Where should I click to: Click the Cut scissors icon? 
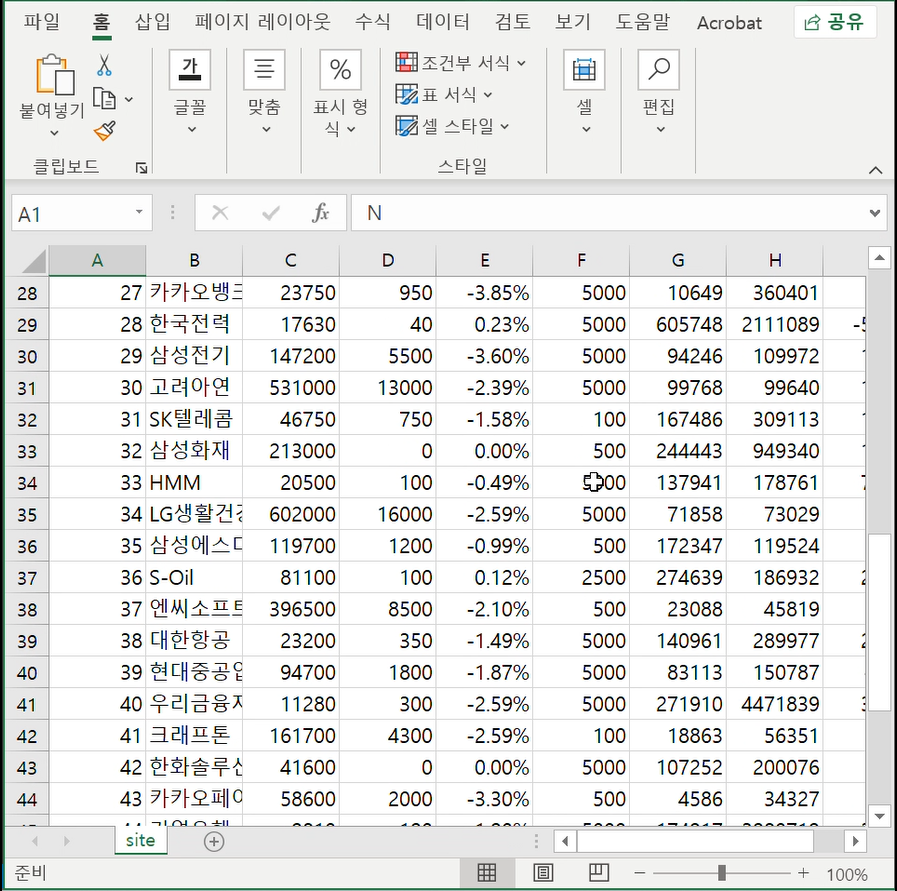click(x=104, y=66)
